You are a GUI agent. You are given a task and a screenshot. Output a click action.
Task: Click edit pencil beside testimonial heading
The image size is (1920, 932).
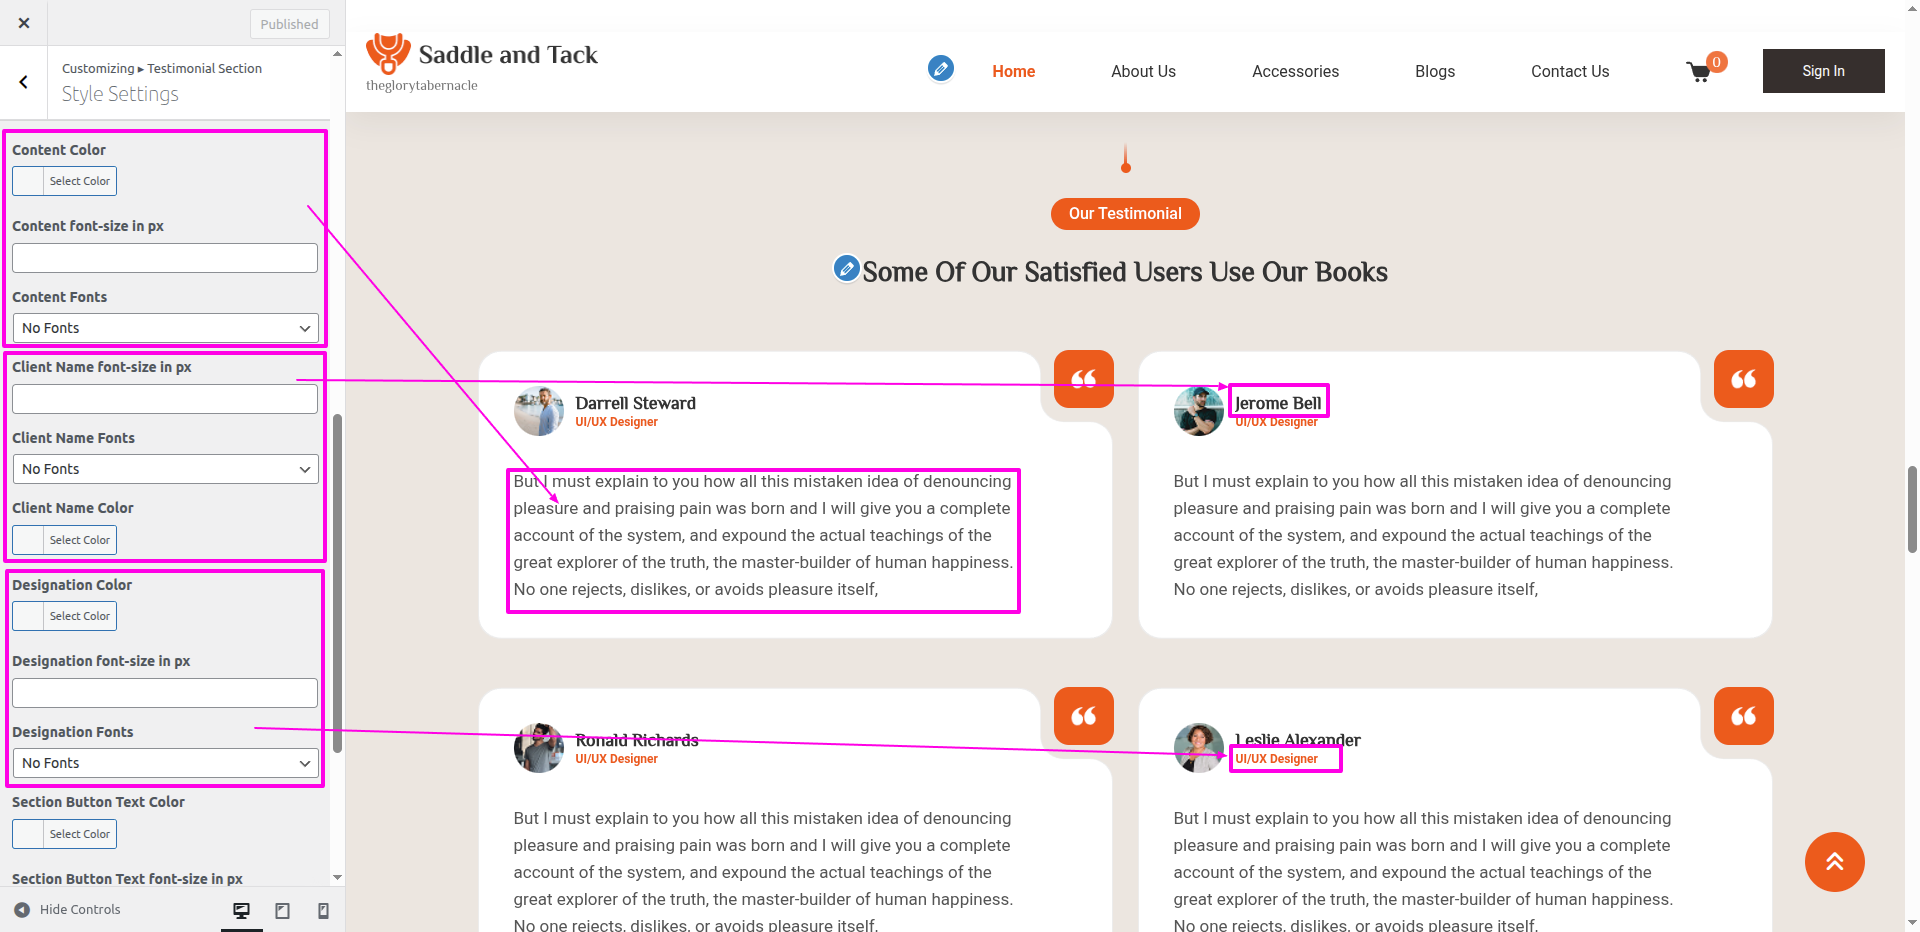[x=846, y=268]
